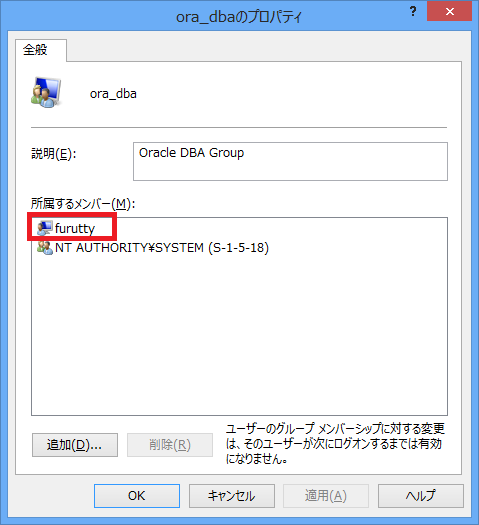Screen dimensions: 479x525
Task: Click the empty area of the members list
Action: pyautogui.click(x=239, y=335)
